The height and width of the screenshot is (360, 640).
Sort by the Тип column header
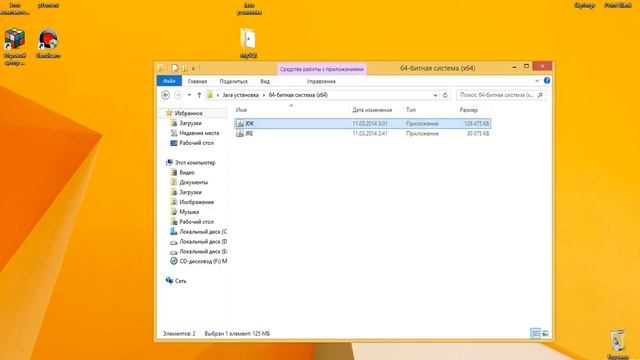pos(411,110)
